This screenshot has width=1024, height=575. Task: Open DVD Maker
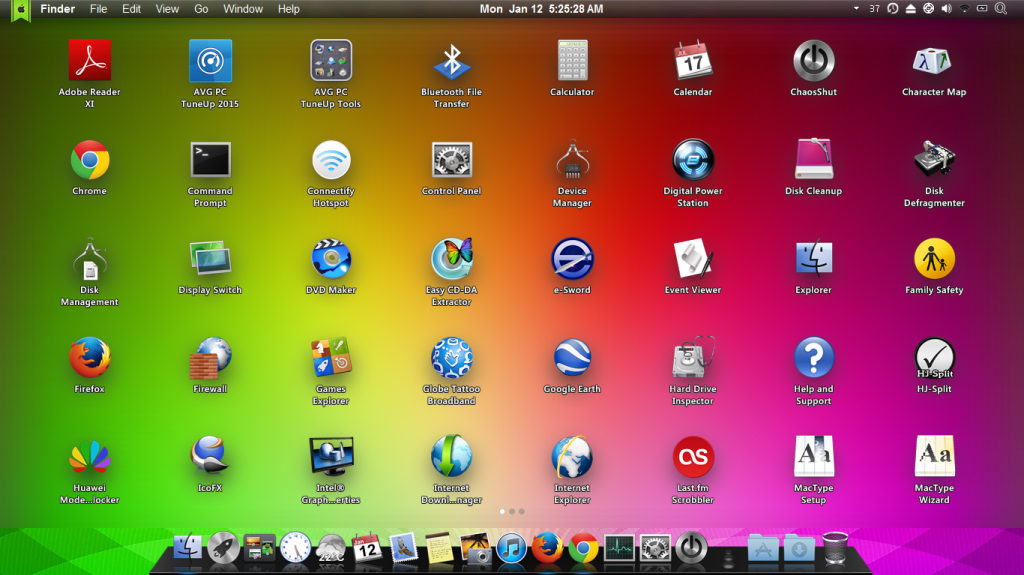331,259
